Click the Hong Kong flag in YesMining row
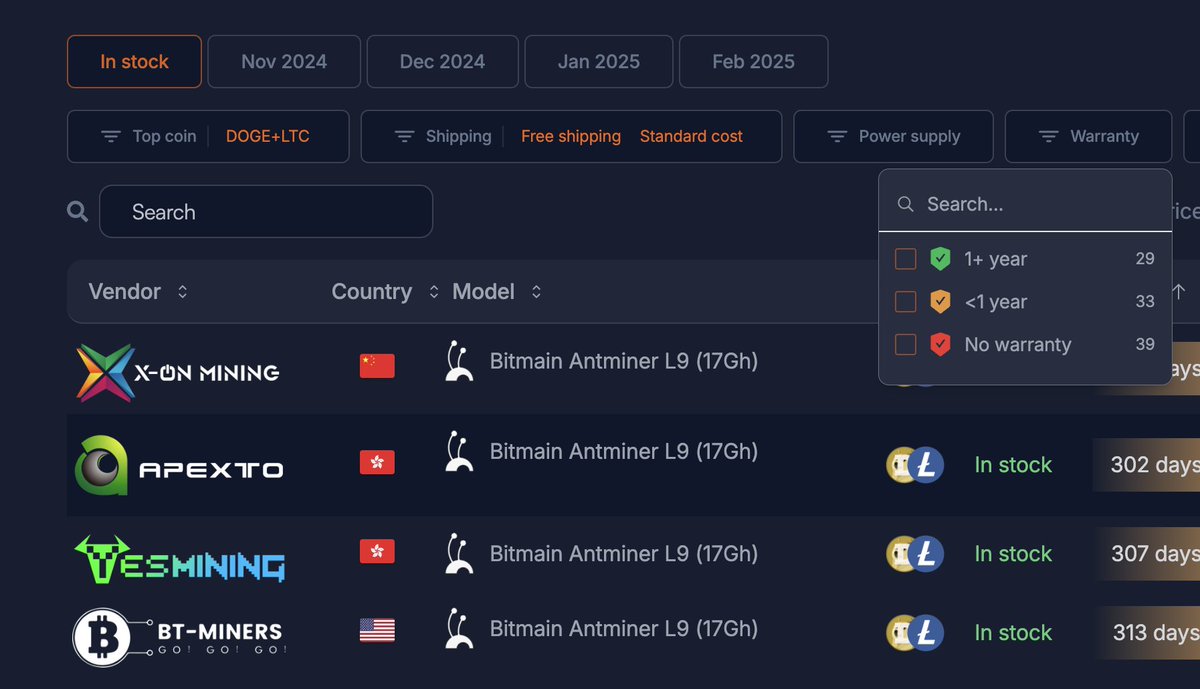 pyautogui.click(x=377, y=551)
